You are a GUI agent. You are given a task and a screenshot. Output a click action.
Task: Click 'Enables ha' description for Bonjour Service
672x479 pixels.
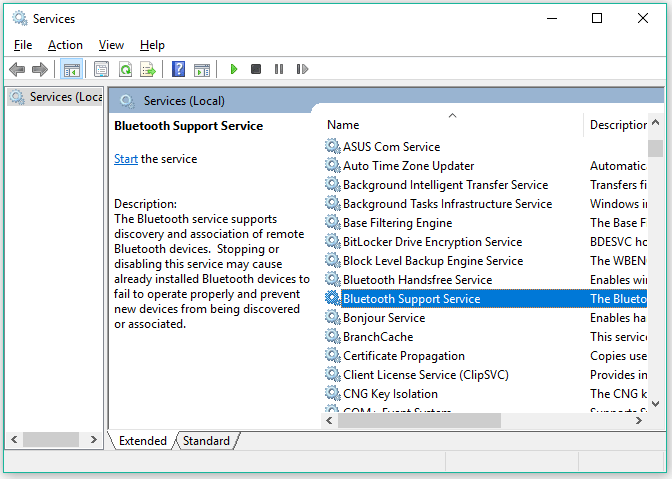coord(618,318)
